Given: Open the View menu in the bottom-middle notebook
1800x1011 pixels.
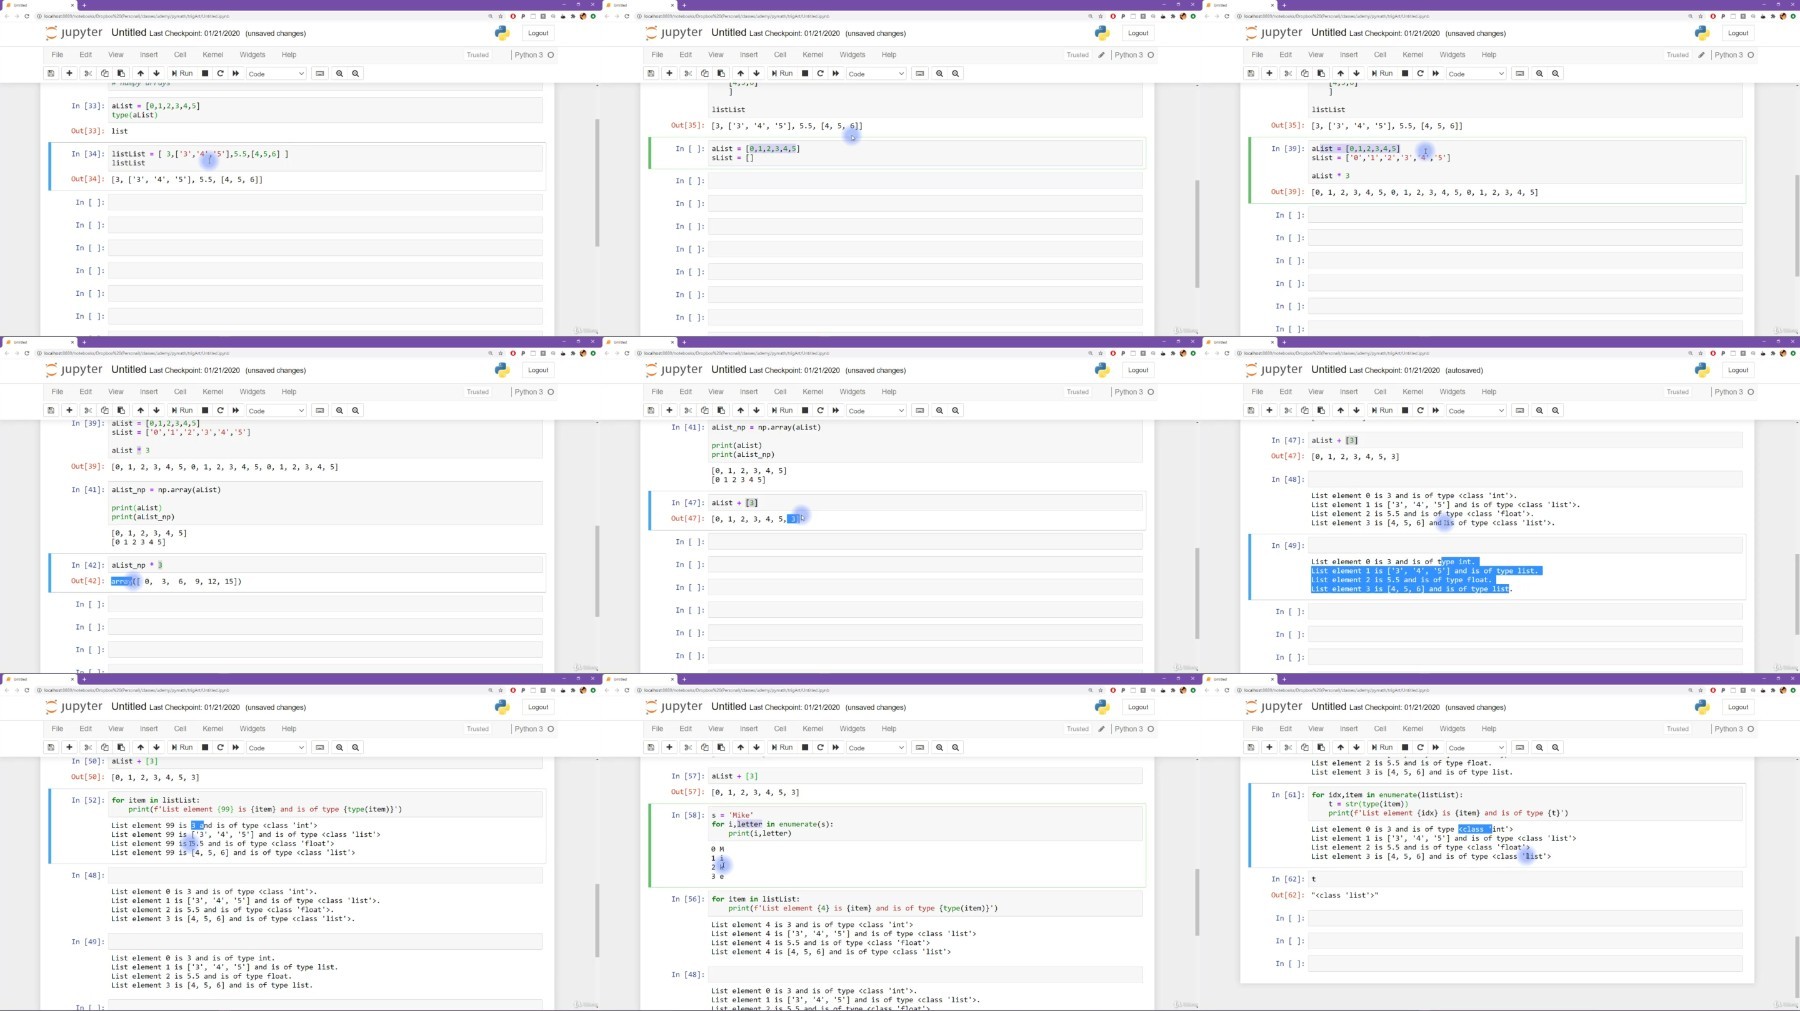Looking at the screenshot, I should click(x=716, y=729).
